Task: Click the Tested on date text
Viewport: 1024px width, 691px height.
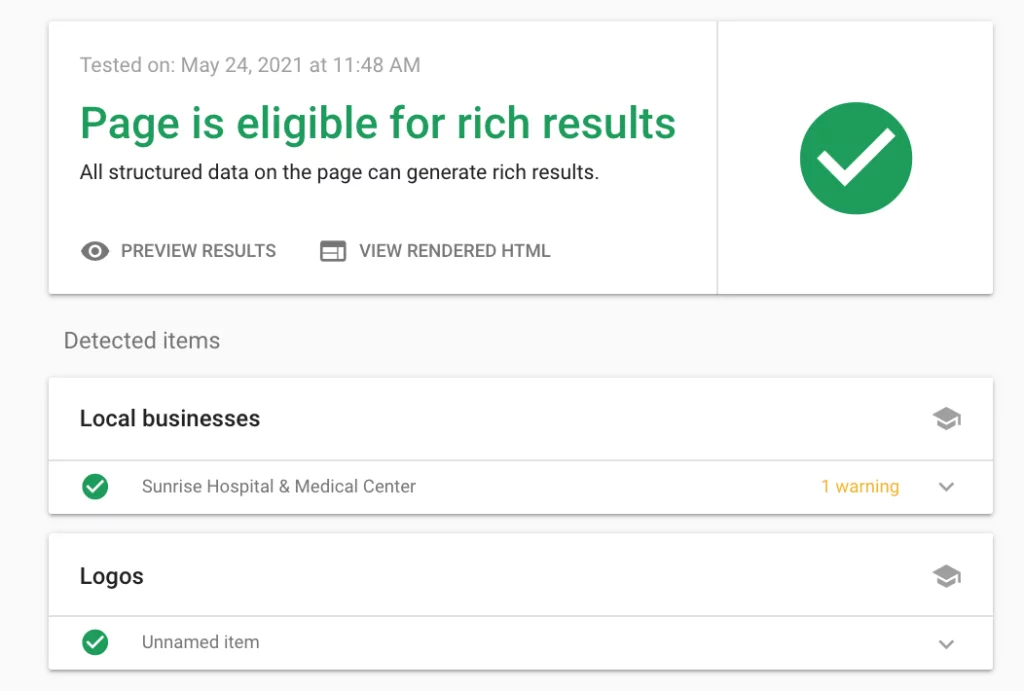Action: pyautogui.click(x=250, y=66)
